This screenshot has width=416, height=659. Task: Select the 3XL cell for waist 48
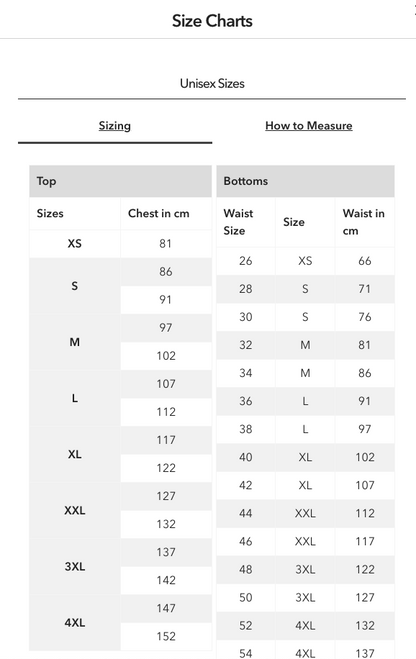click(x=305, y=569)
